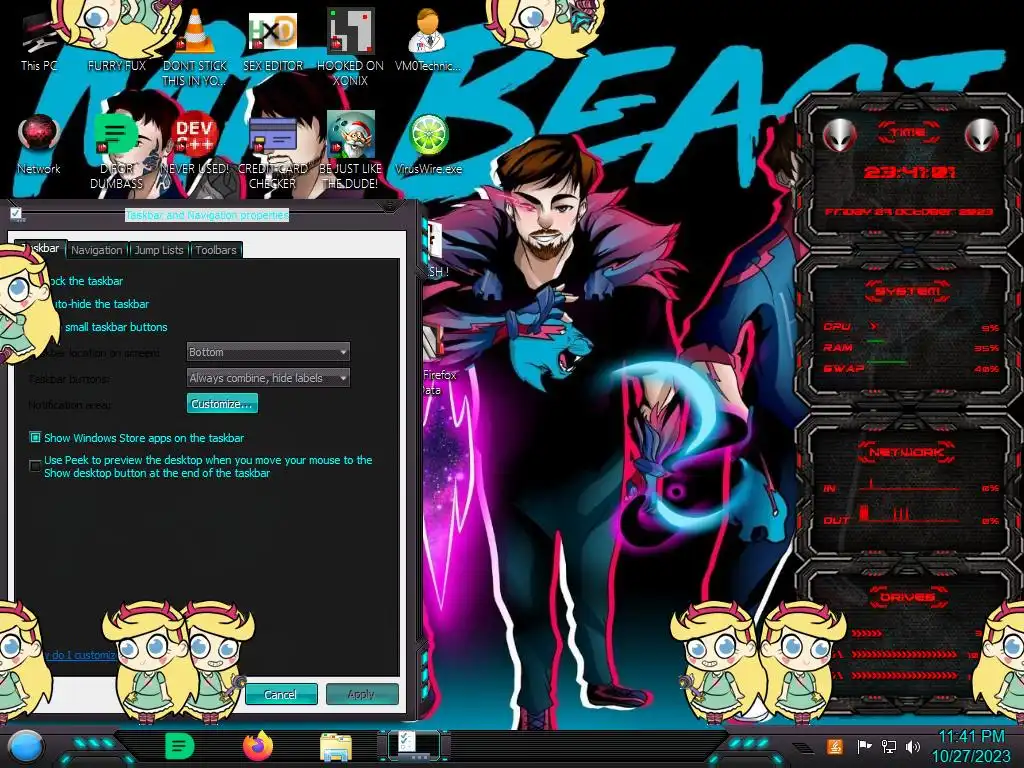Click the NETWORK header on the widget
This screenshot has width=1024, height=768.
pos(908,452)
